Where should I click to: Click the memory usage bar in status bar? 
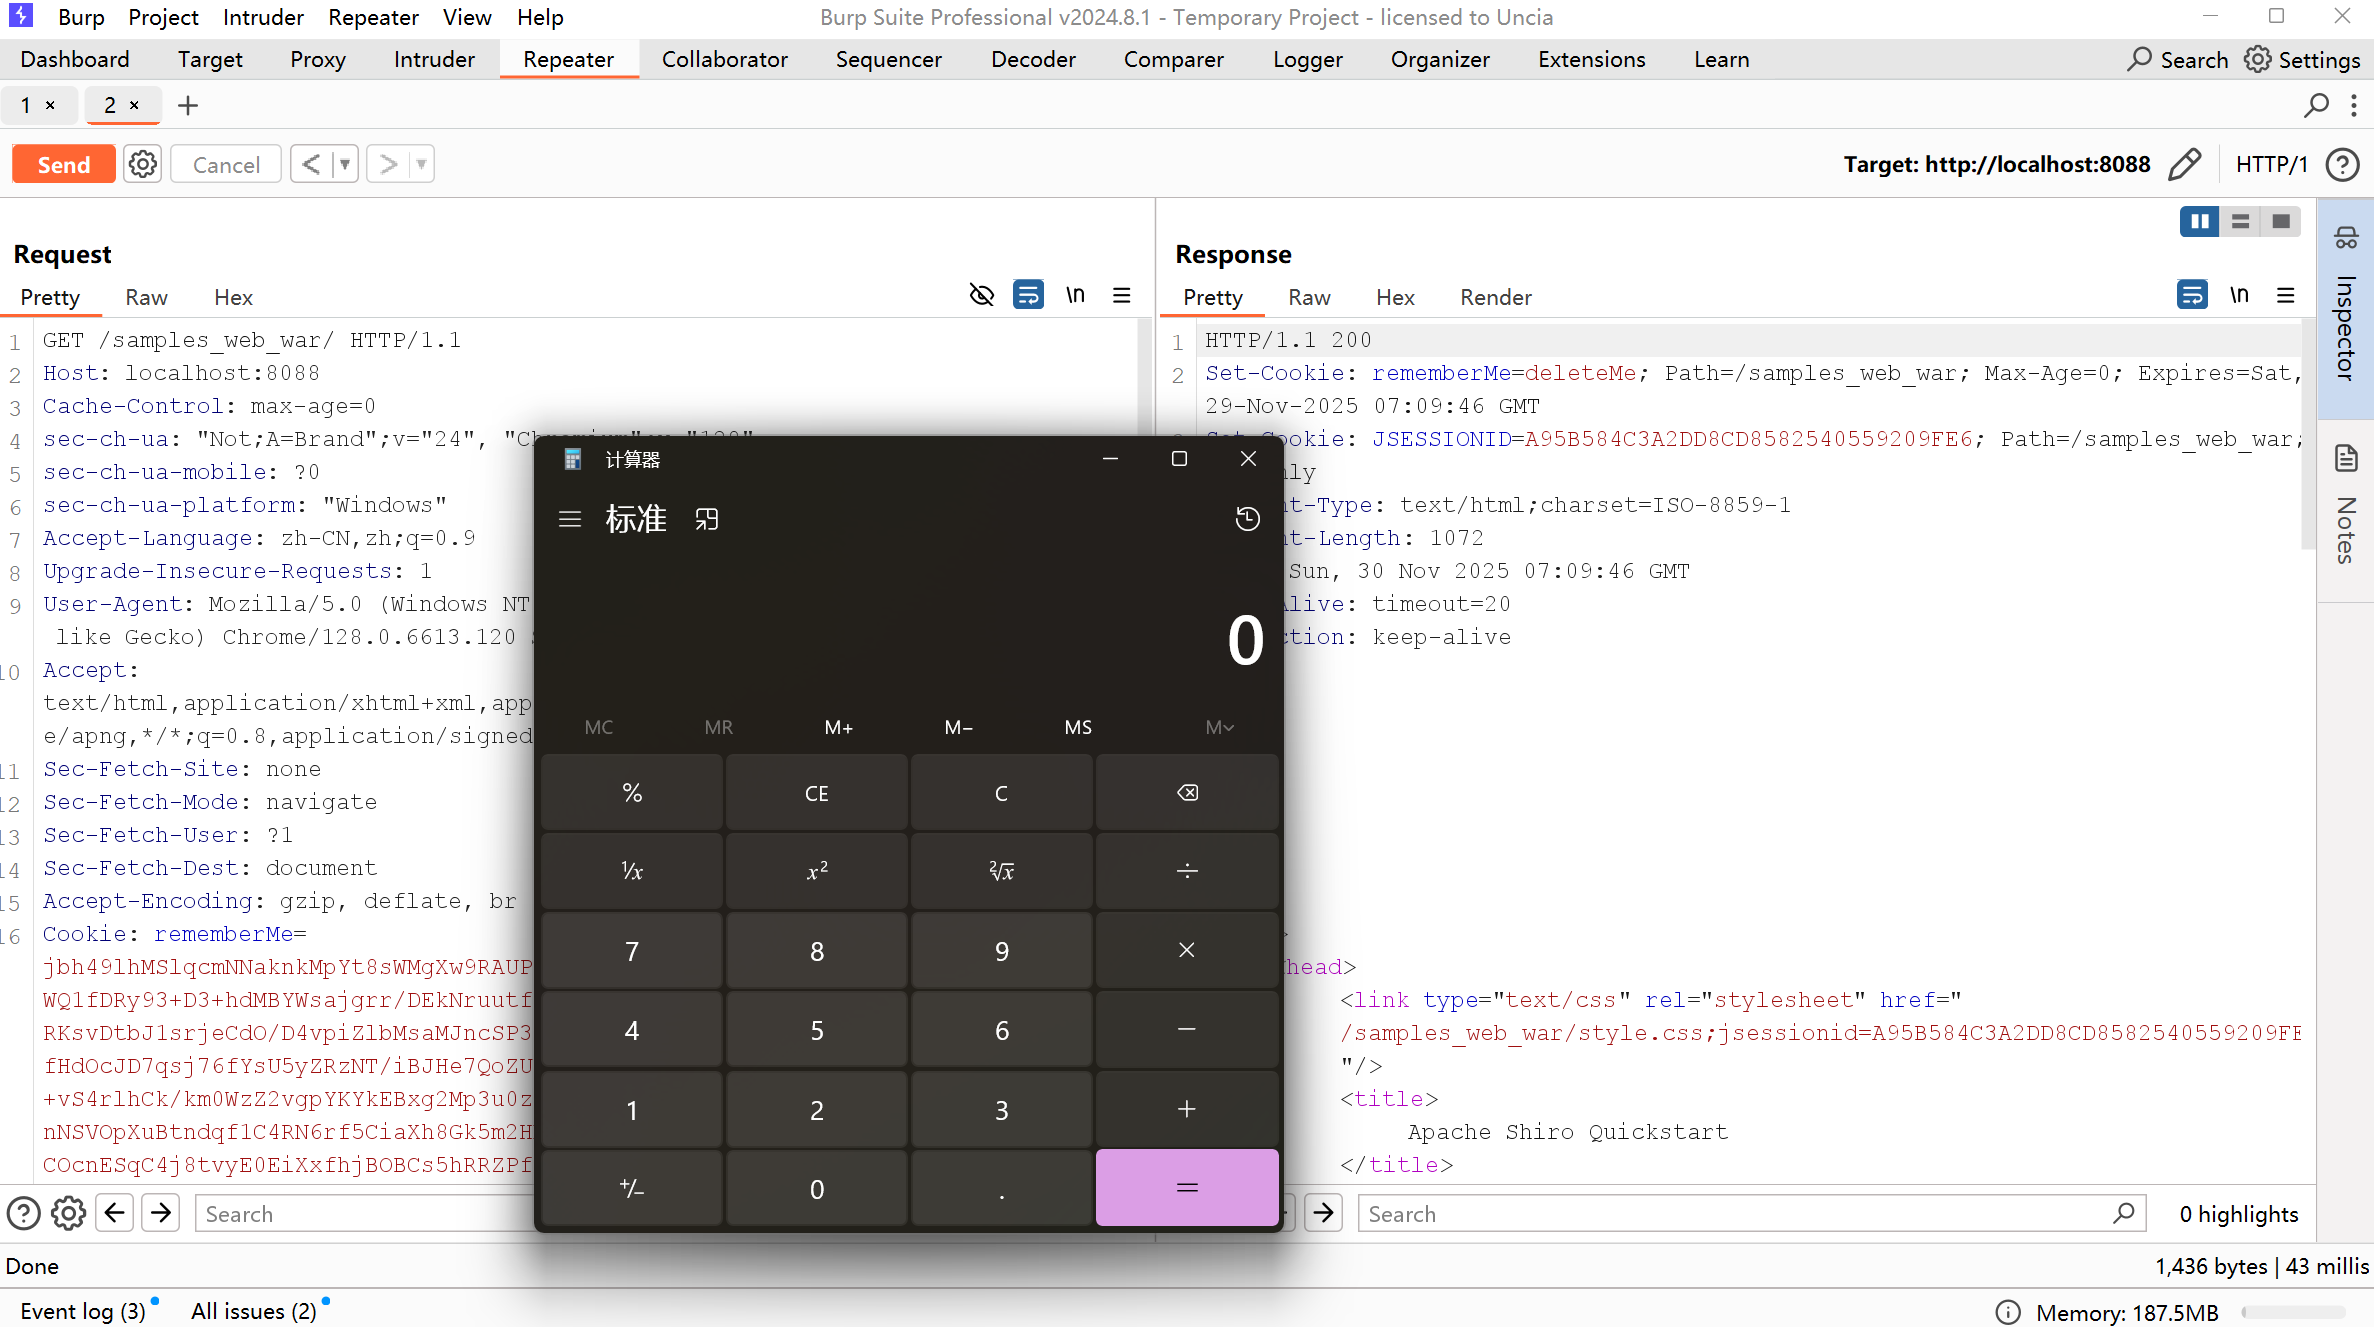click(2292, 1312)
